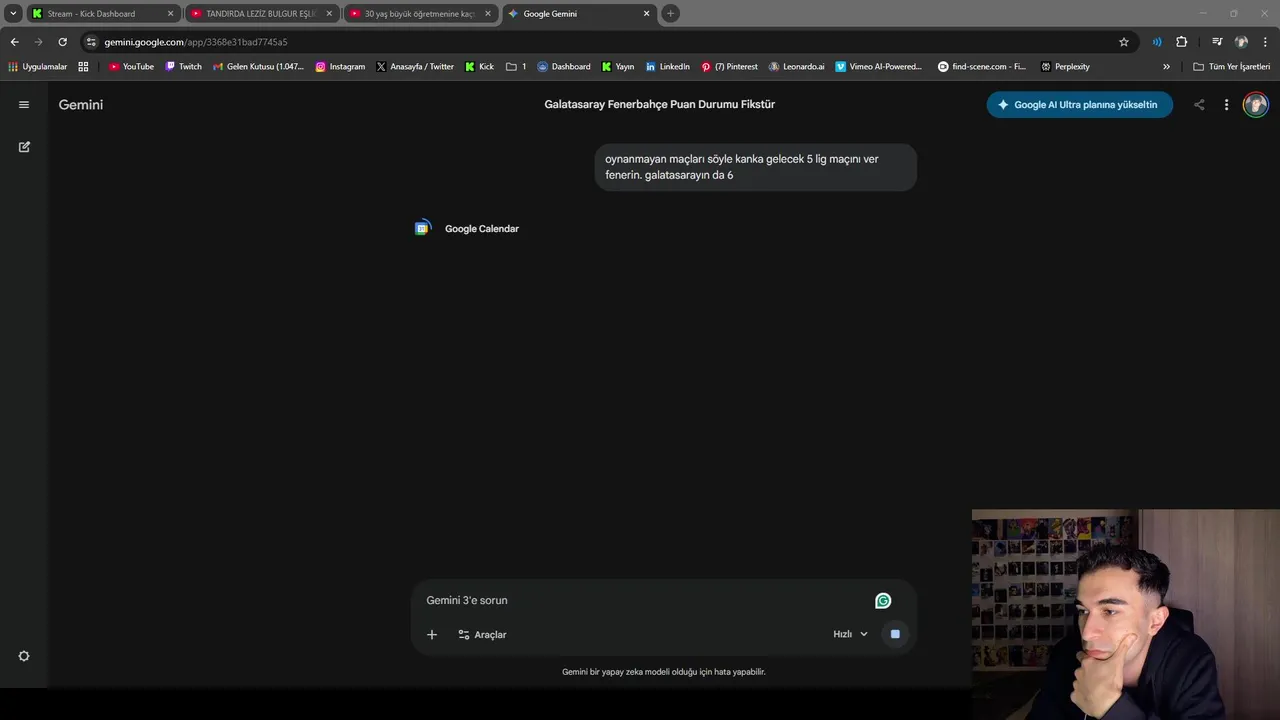Image resolution: width=1280 pixels, height=720 pixels.
Task: Bookmark this page with the star icon
Action: click(1124, 42)
